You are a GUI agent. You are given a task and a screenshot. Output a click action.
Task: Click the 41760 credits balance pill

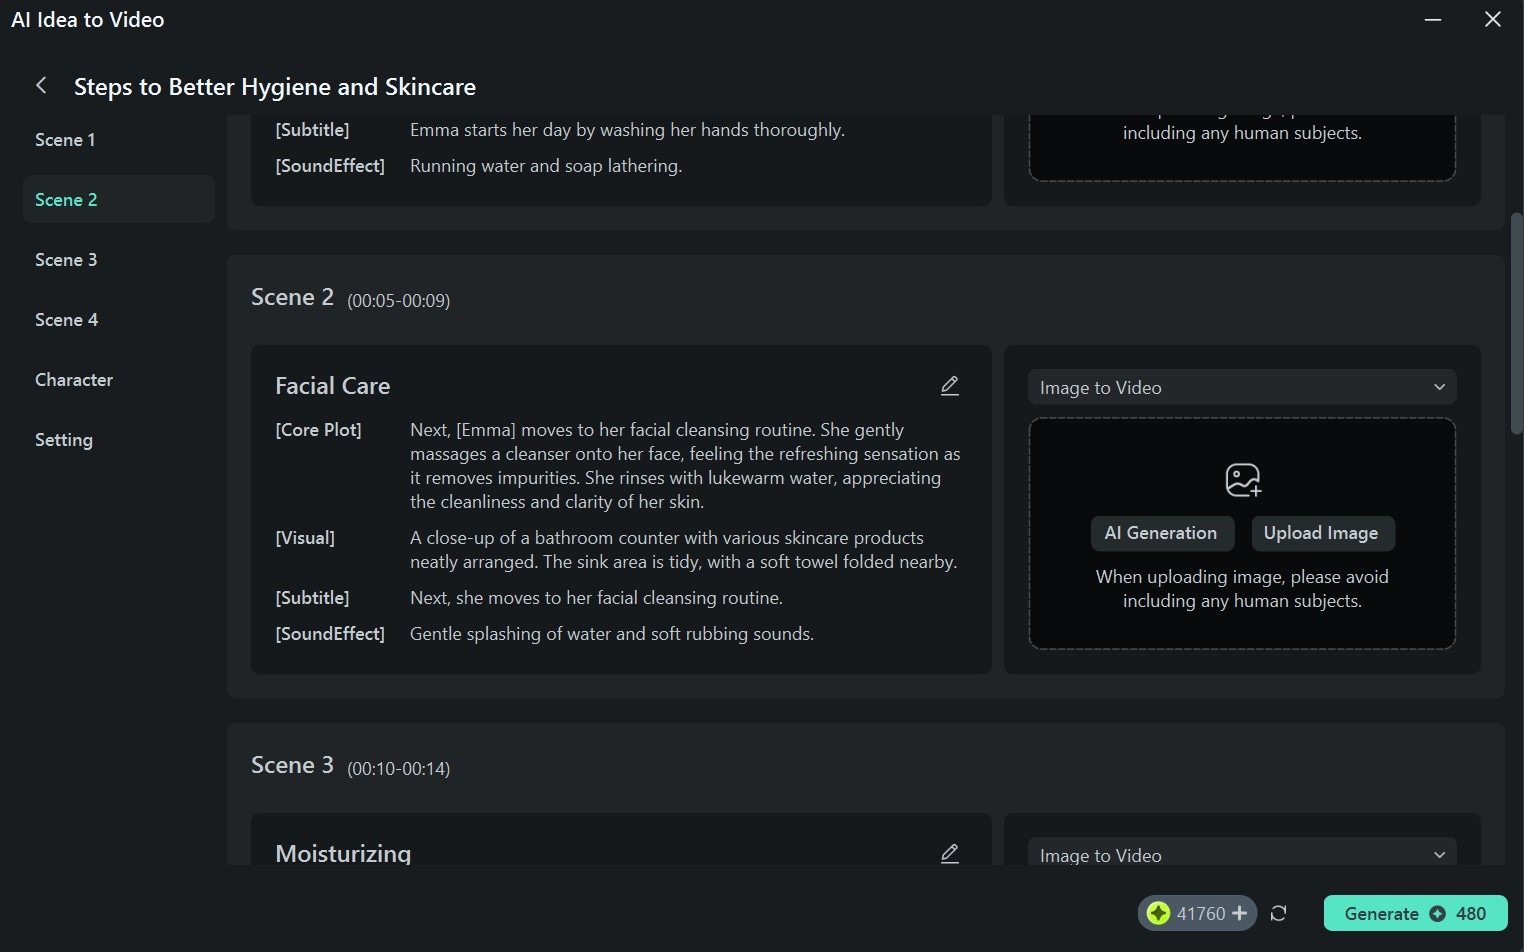pyautogui.click(x=1197, y=913)
